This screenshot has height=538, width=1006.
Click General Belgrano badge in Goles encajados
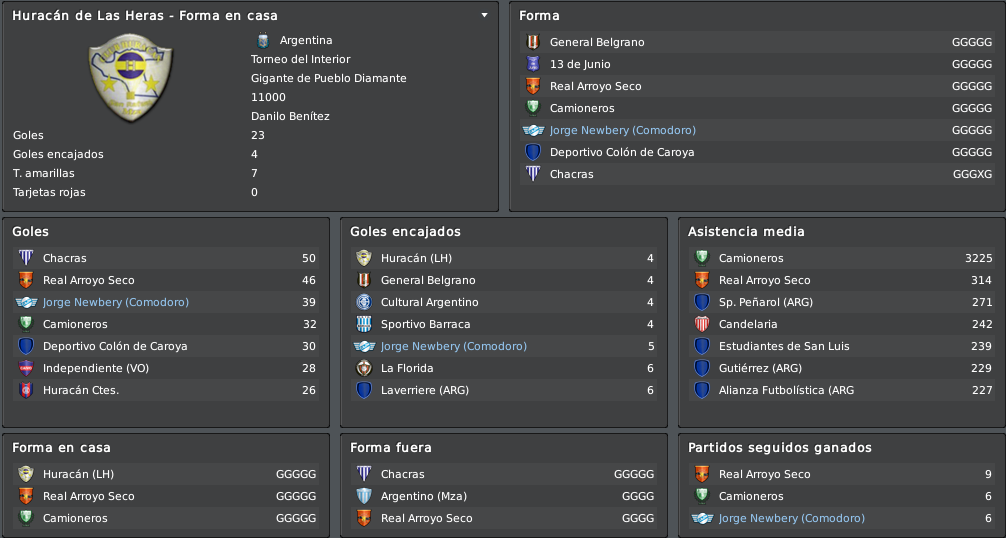click(364, 280)
